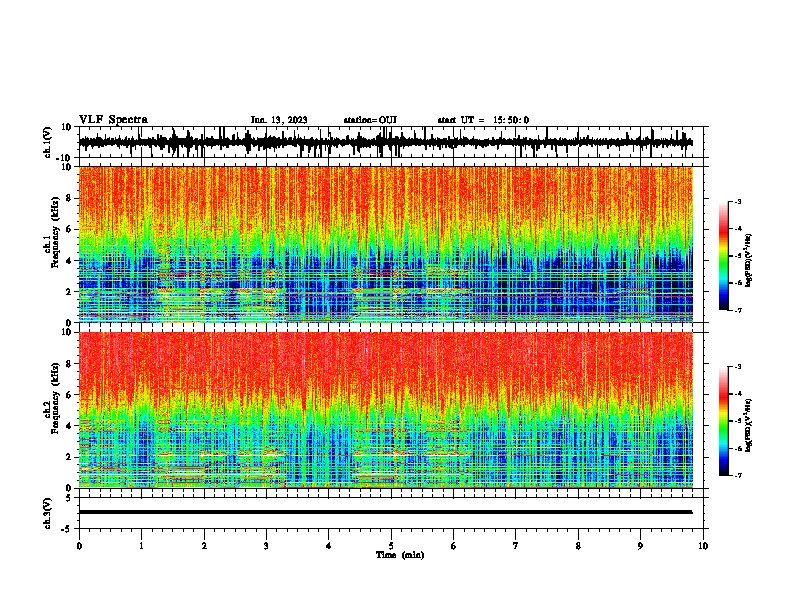Click the 4 kHz tick on ch.1 spectrogram

point(70,261)
